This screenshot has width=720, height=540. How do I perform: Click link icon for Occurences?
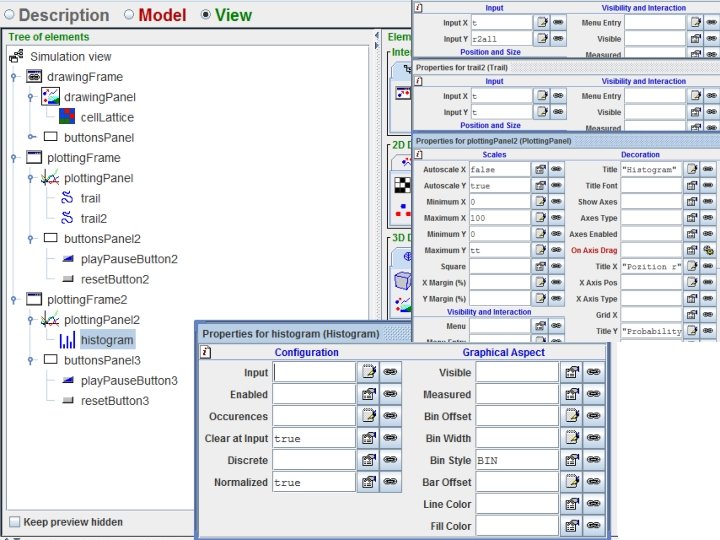click(390, 416)
